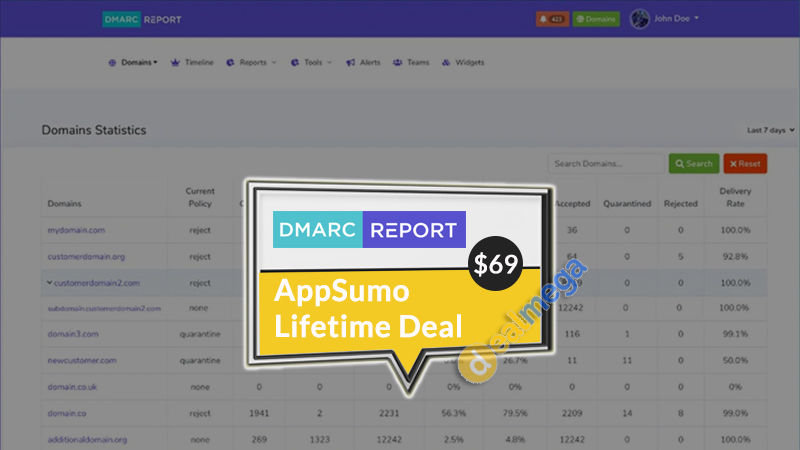Click the 2209 accepted value for domain.co

coord(572,413)
